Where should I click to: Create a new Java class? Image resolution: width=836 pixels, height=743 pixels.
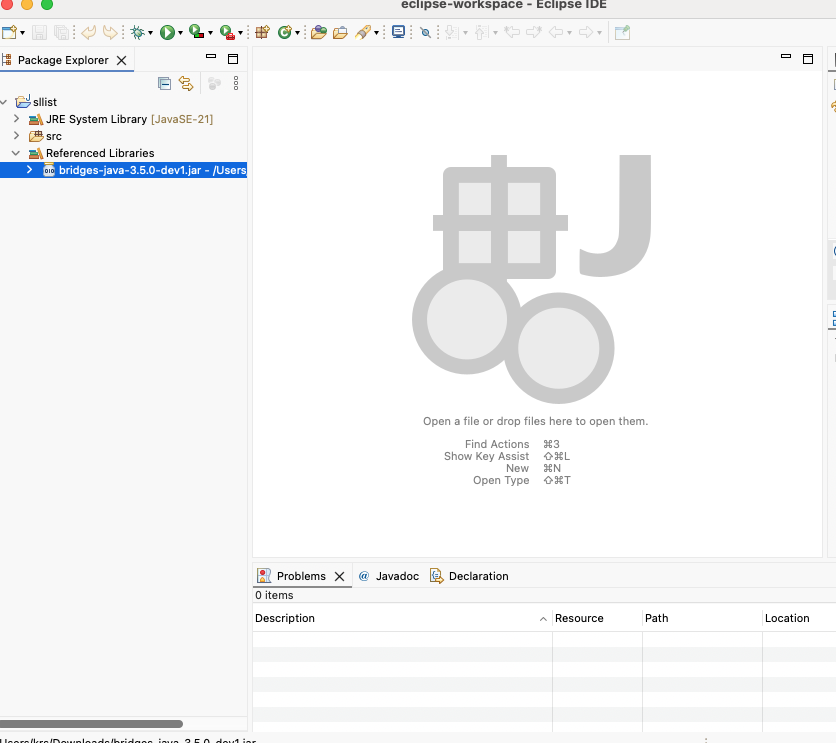coord(285,33)
